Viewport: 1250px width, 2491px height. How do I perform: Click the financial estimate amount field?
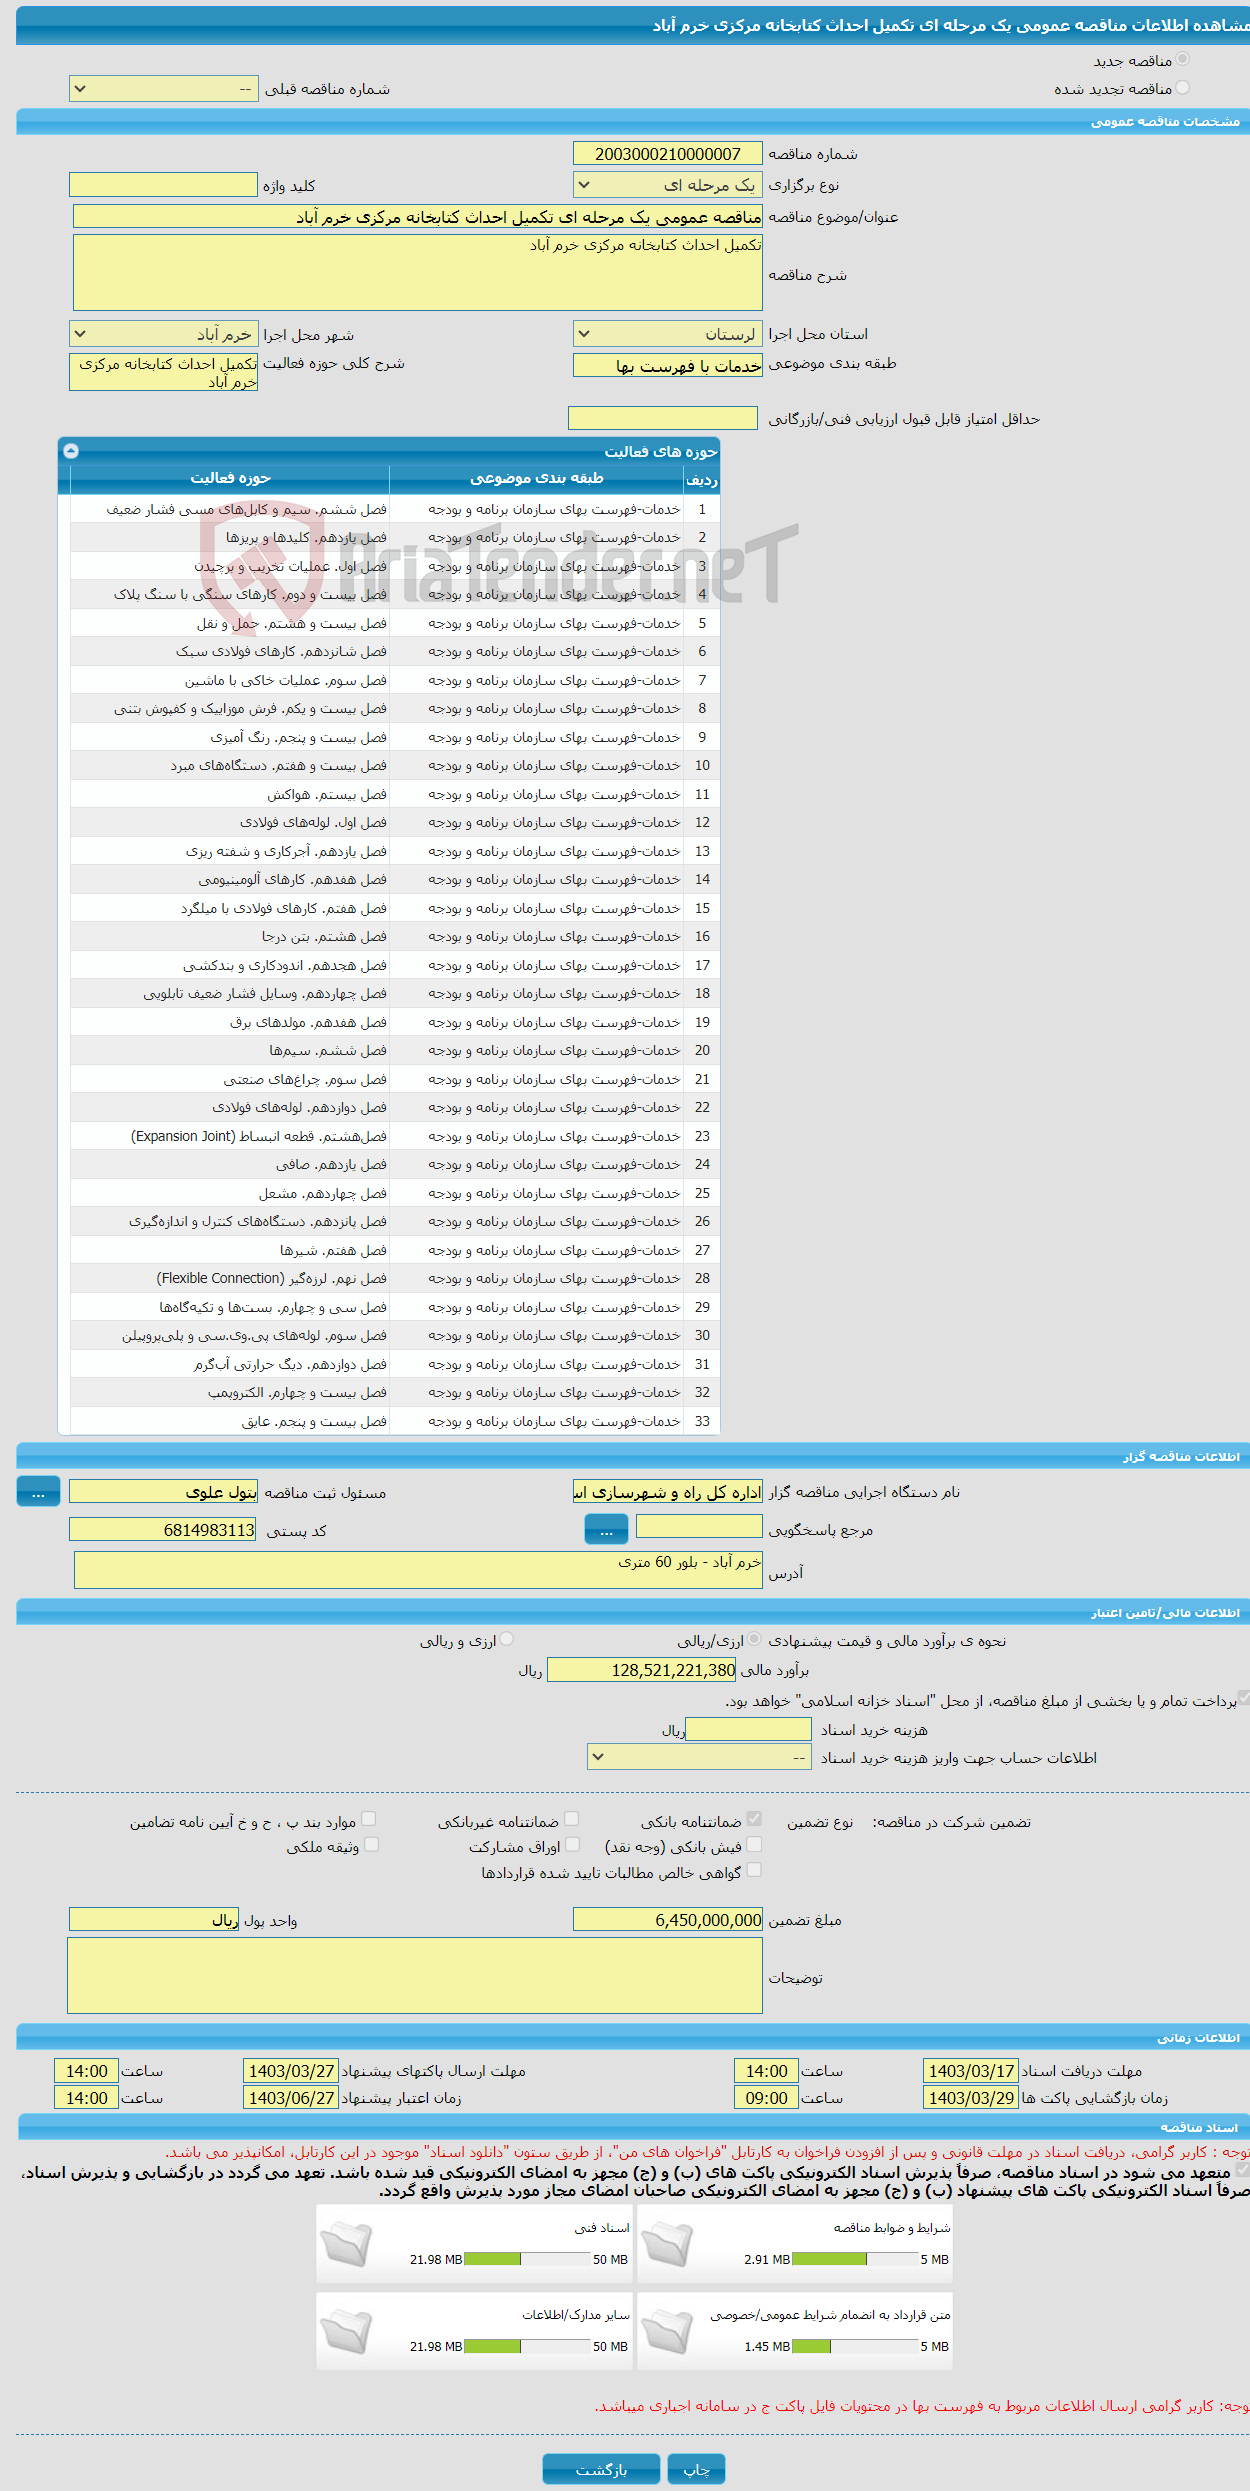pyautogui.click(x=642, y=1669)
